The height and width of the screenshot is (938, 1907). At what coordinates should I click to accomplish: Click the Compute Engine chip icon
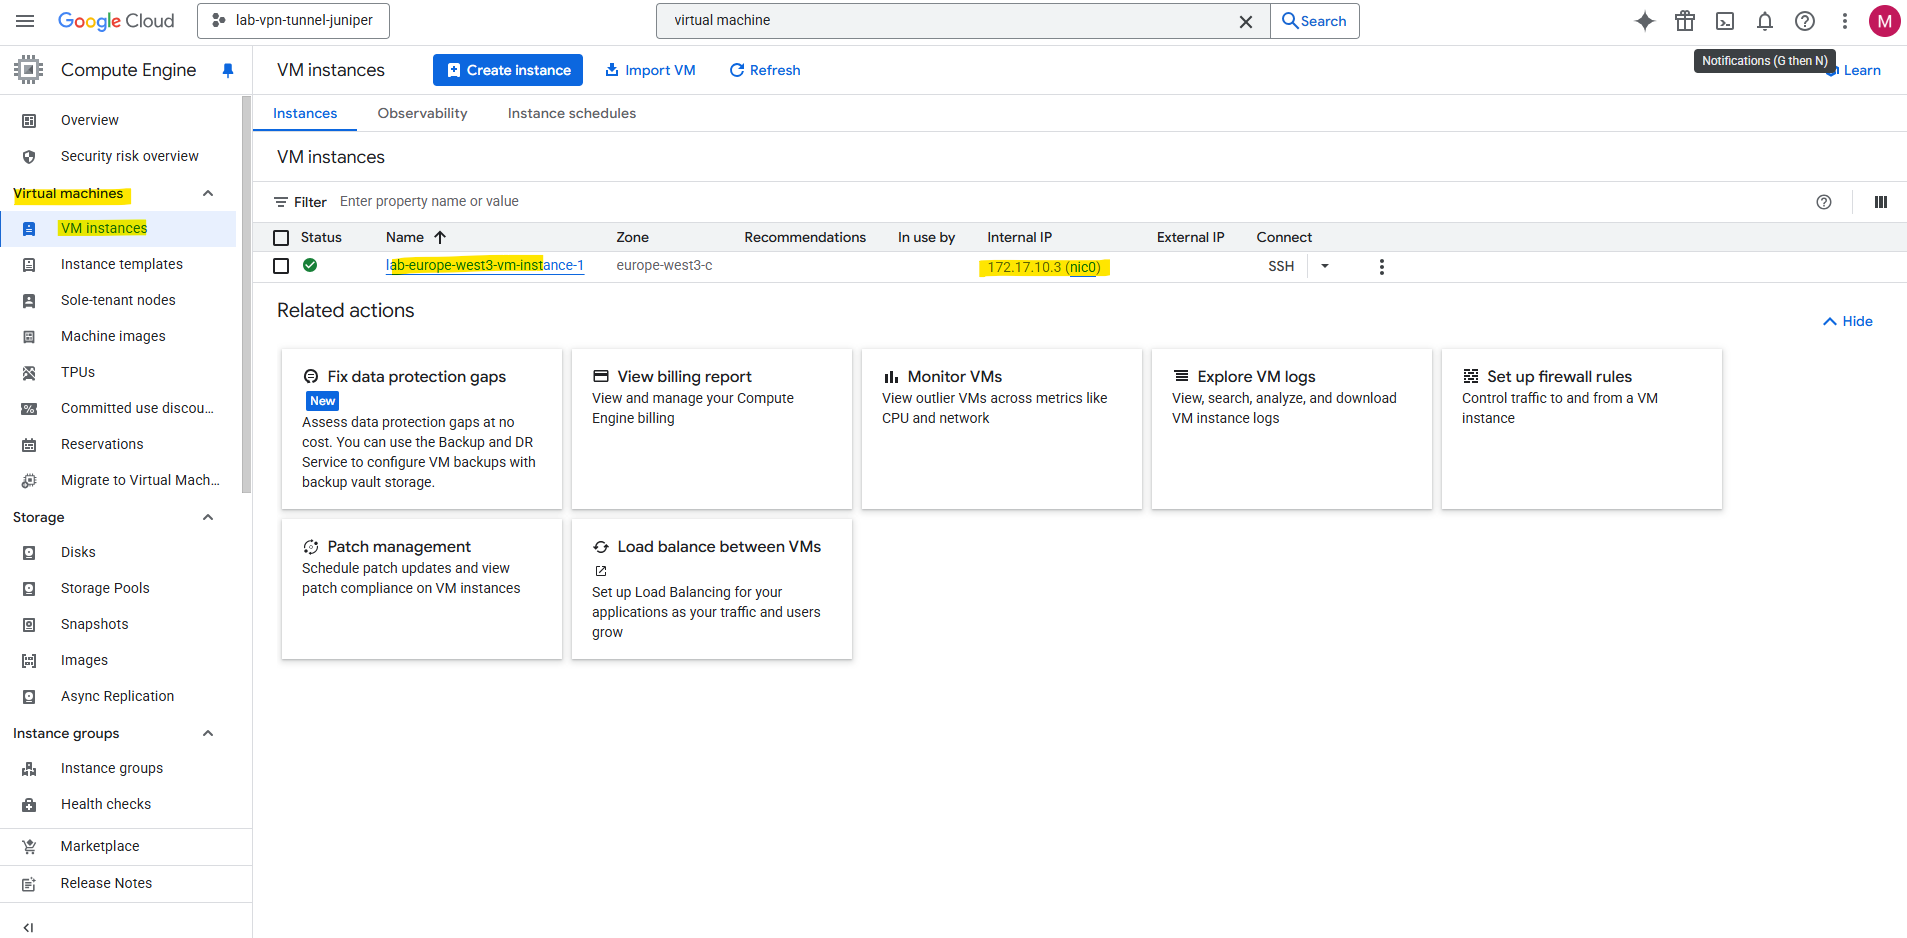click(x=29, y=70)
